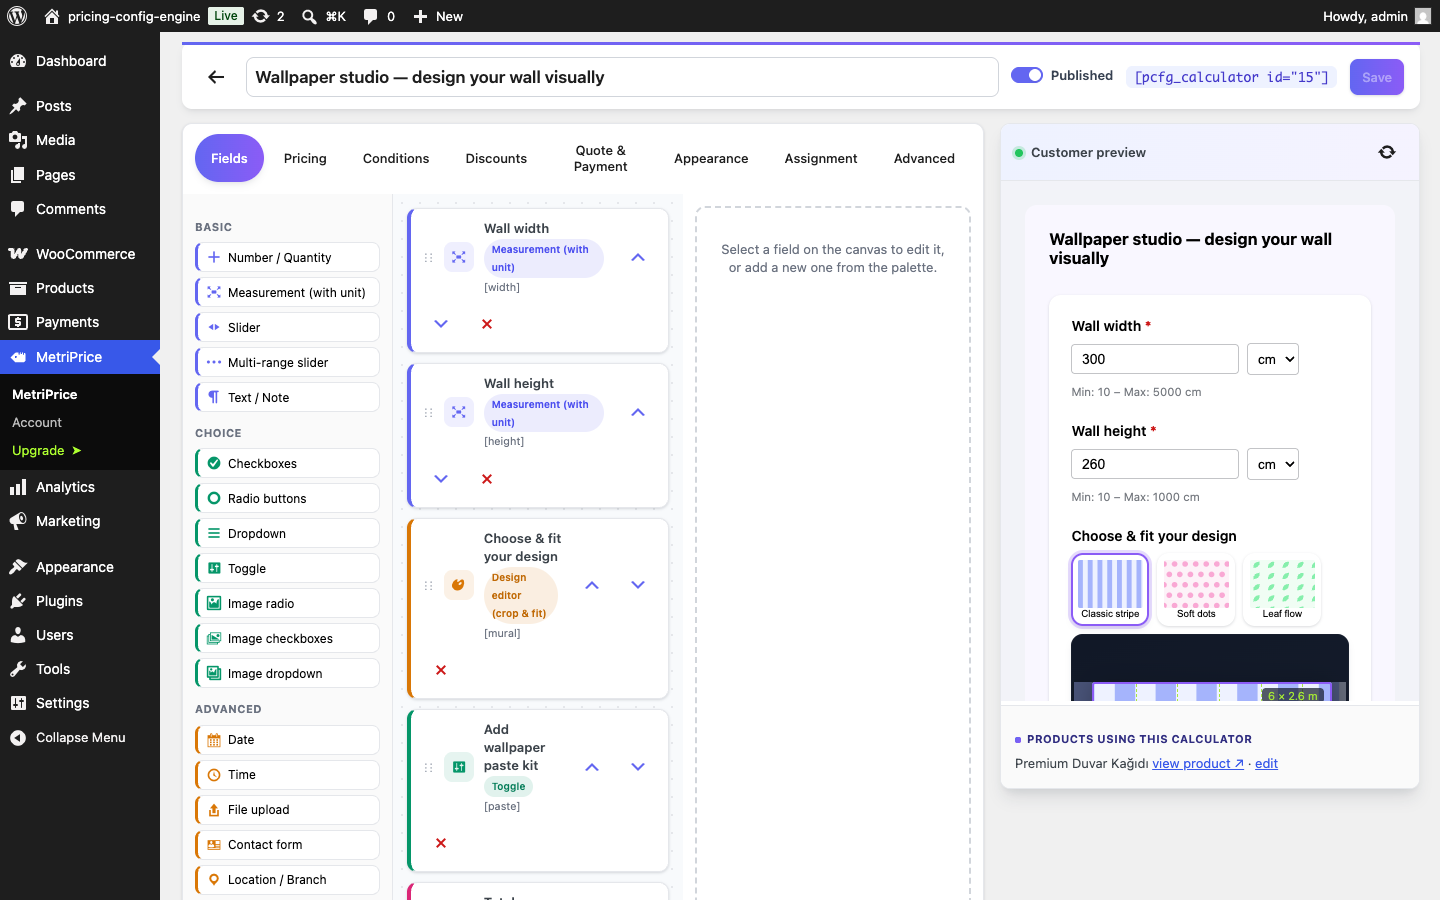This screenshot has width=1440, height=900.
Task: Add a Measurement (with unit) field
Action: pos(288,292)
